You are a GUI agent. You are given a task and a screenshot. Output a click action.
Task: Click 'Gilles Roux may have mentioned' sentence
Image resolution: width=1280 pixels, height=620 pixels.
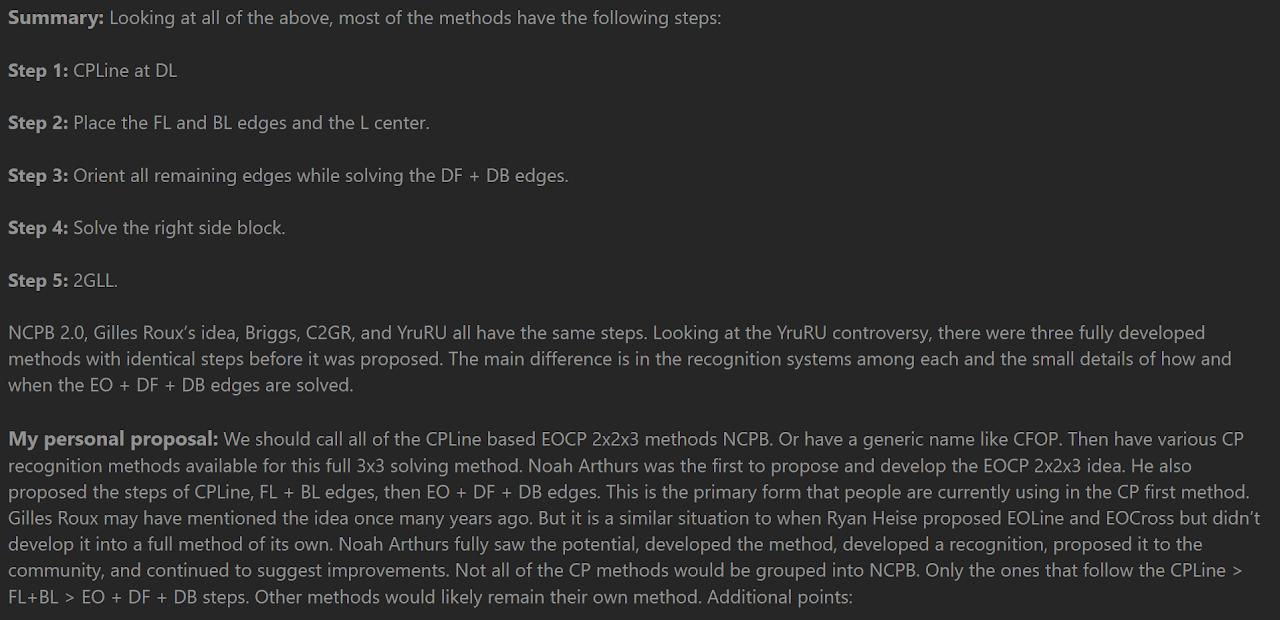tap(132, 518)
